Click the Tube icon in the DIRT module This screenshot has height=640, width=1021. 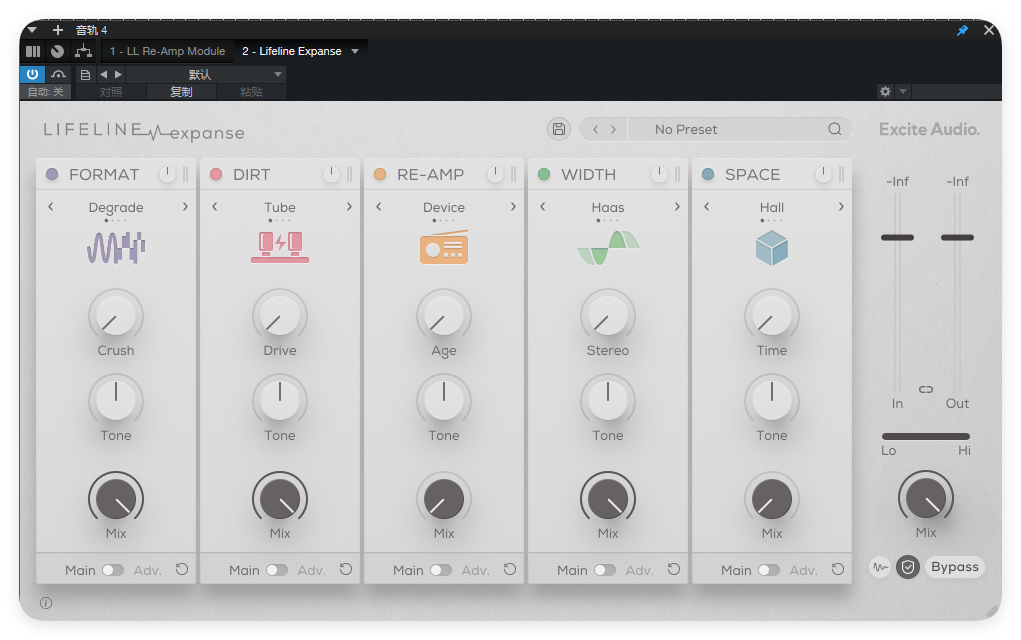(x=280, y=247)
